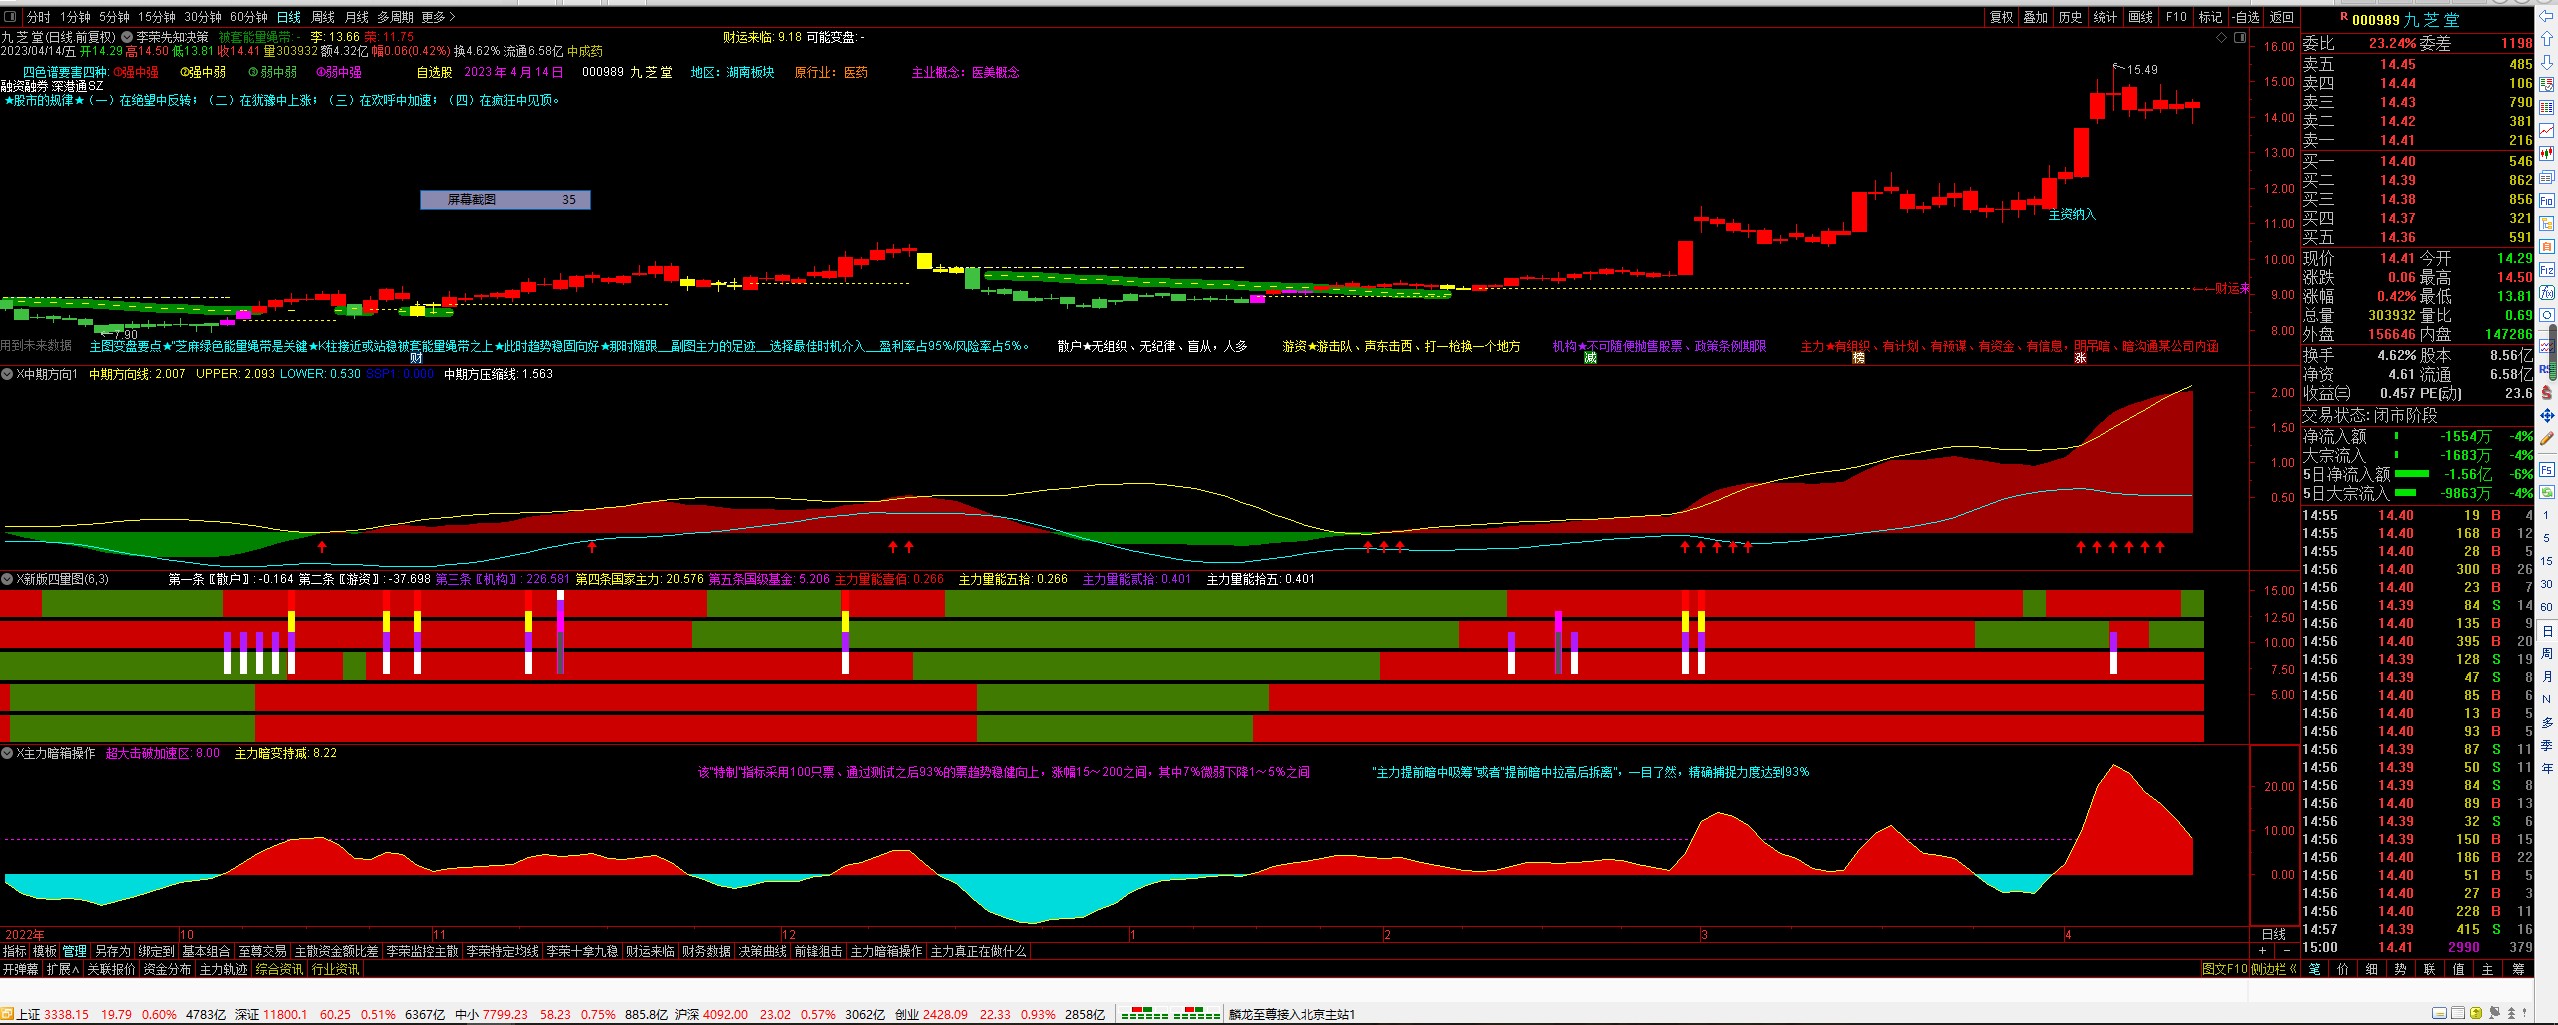Click the round icon beside 九芝堂 chart title
2558x1025 pixels.
click(x=127, y=37)
